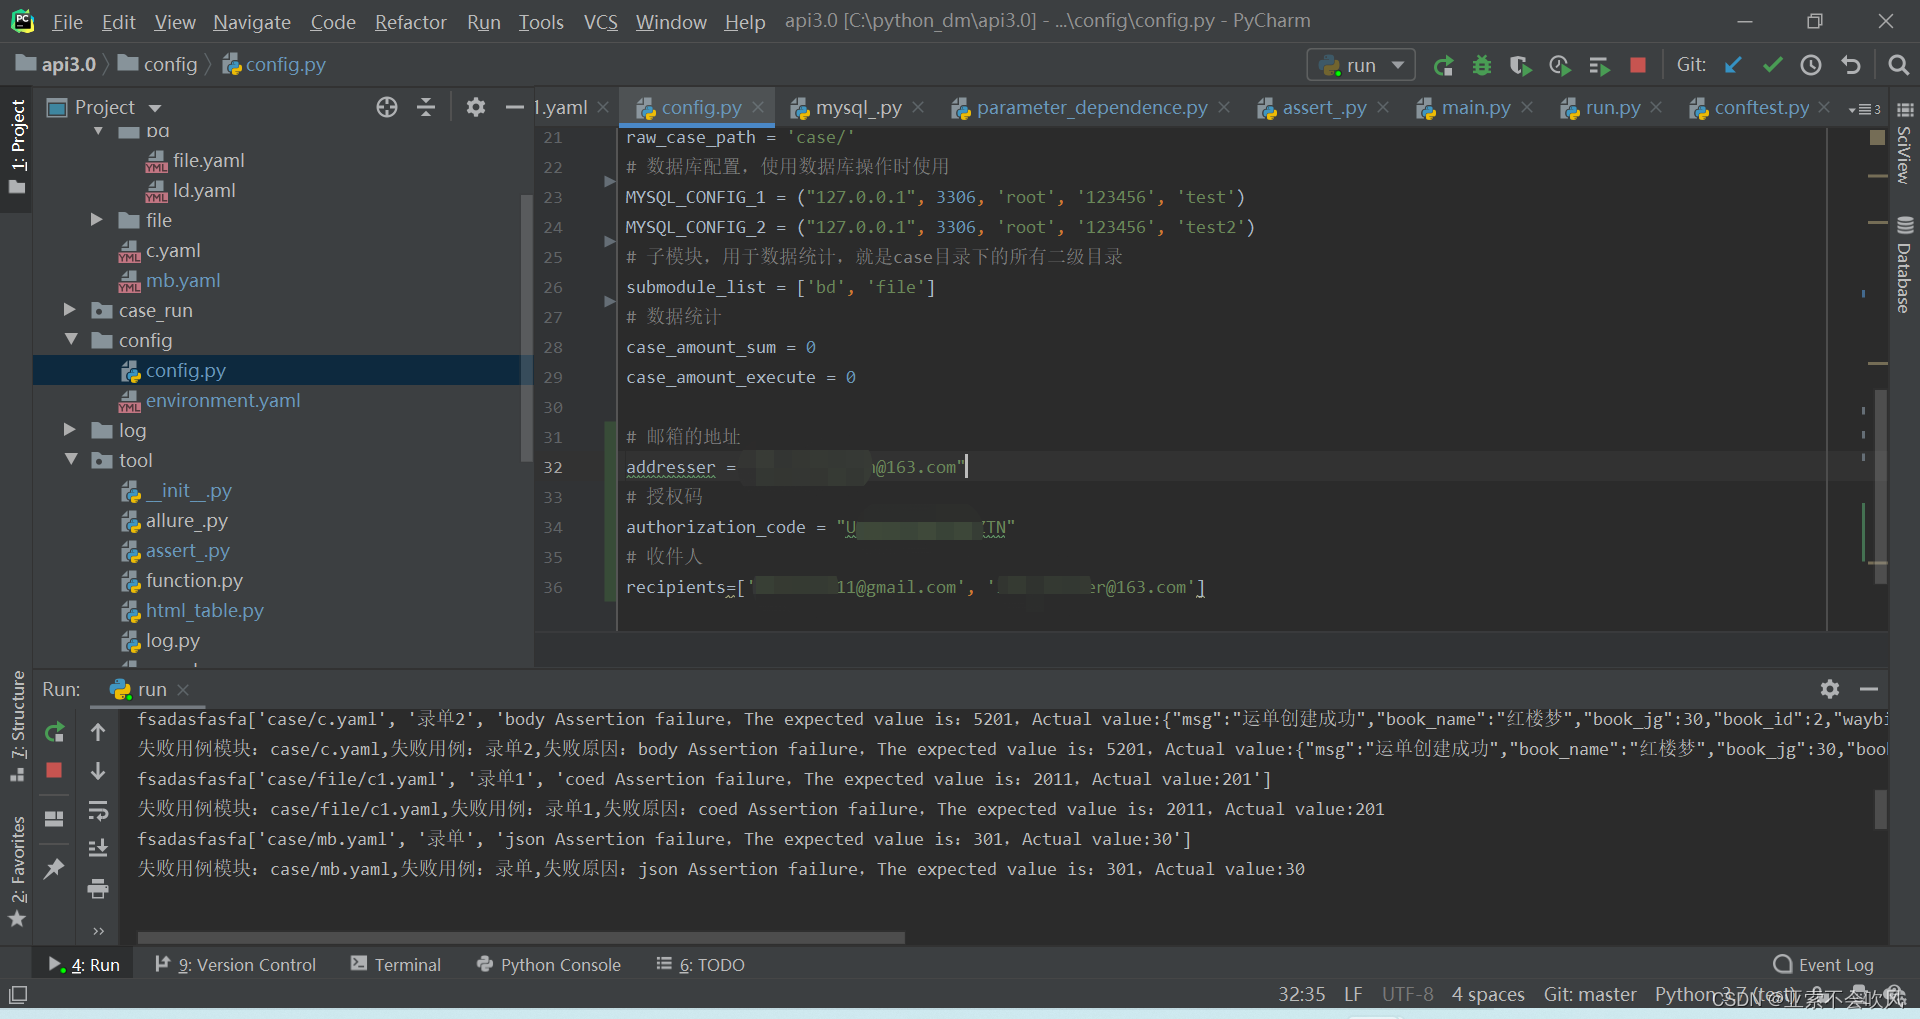The width and height of the screenshot is (1920, 1019).
Task: Open Project panel settings gear
Action: tap(476, 107)
